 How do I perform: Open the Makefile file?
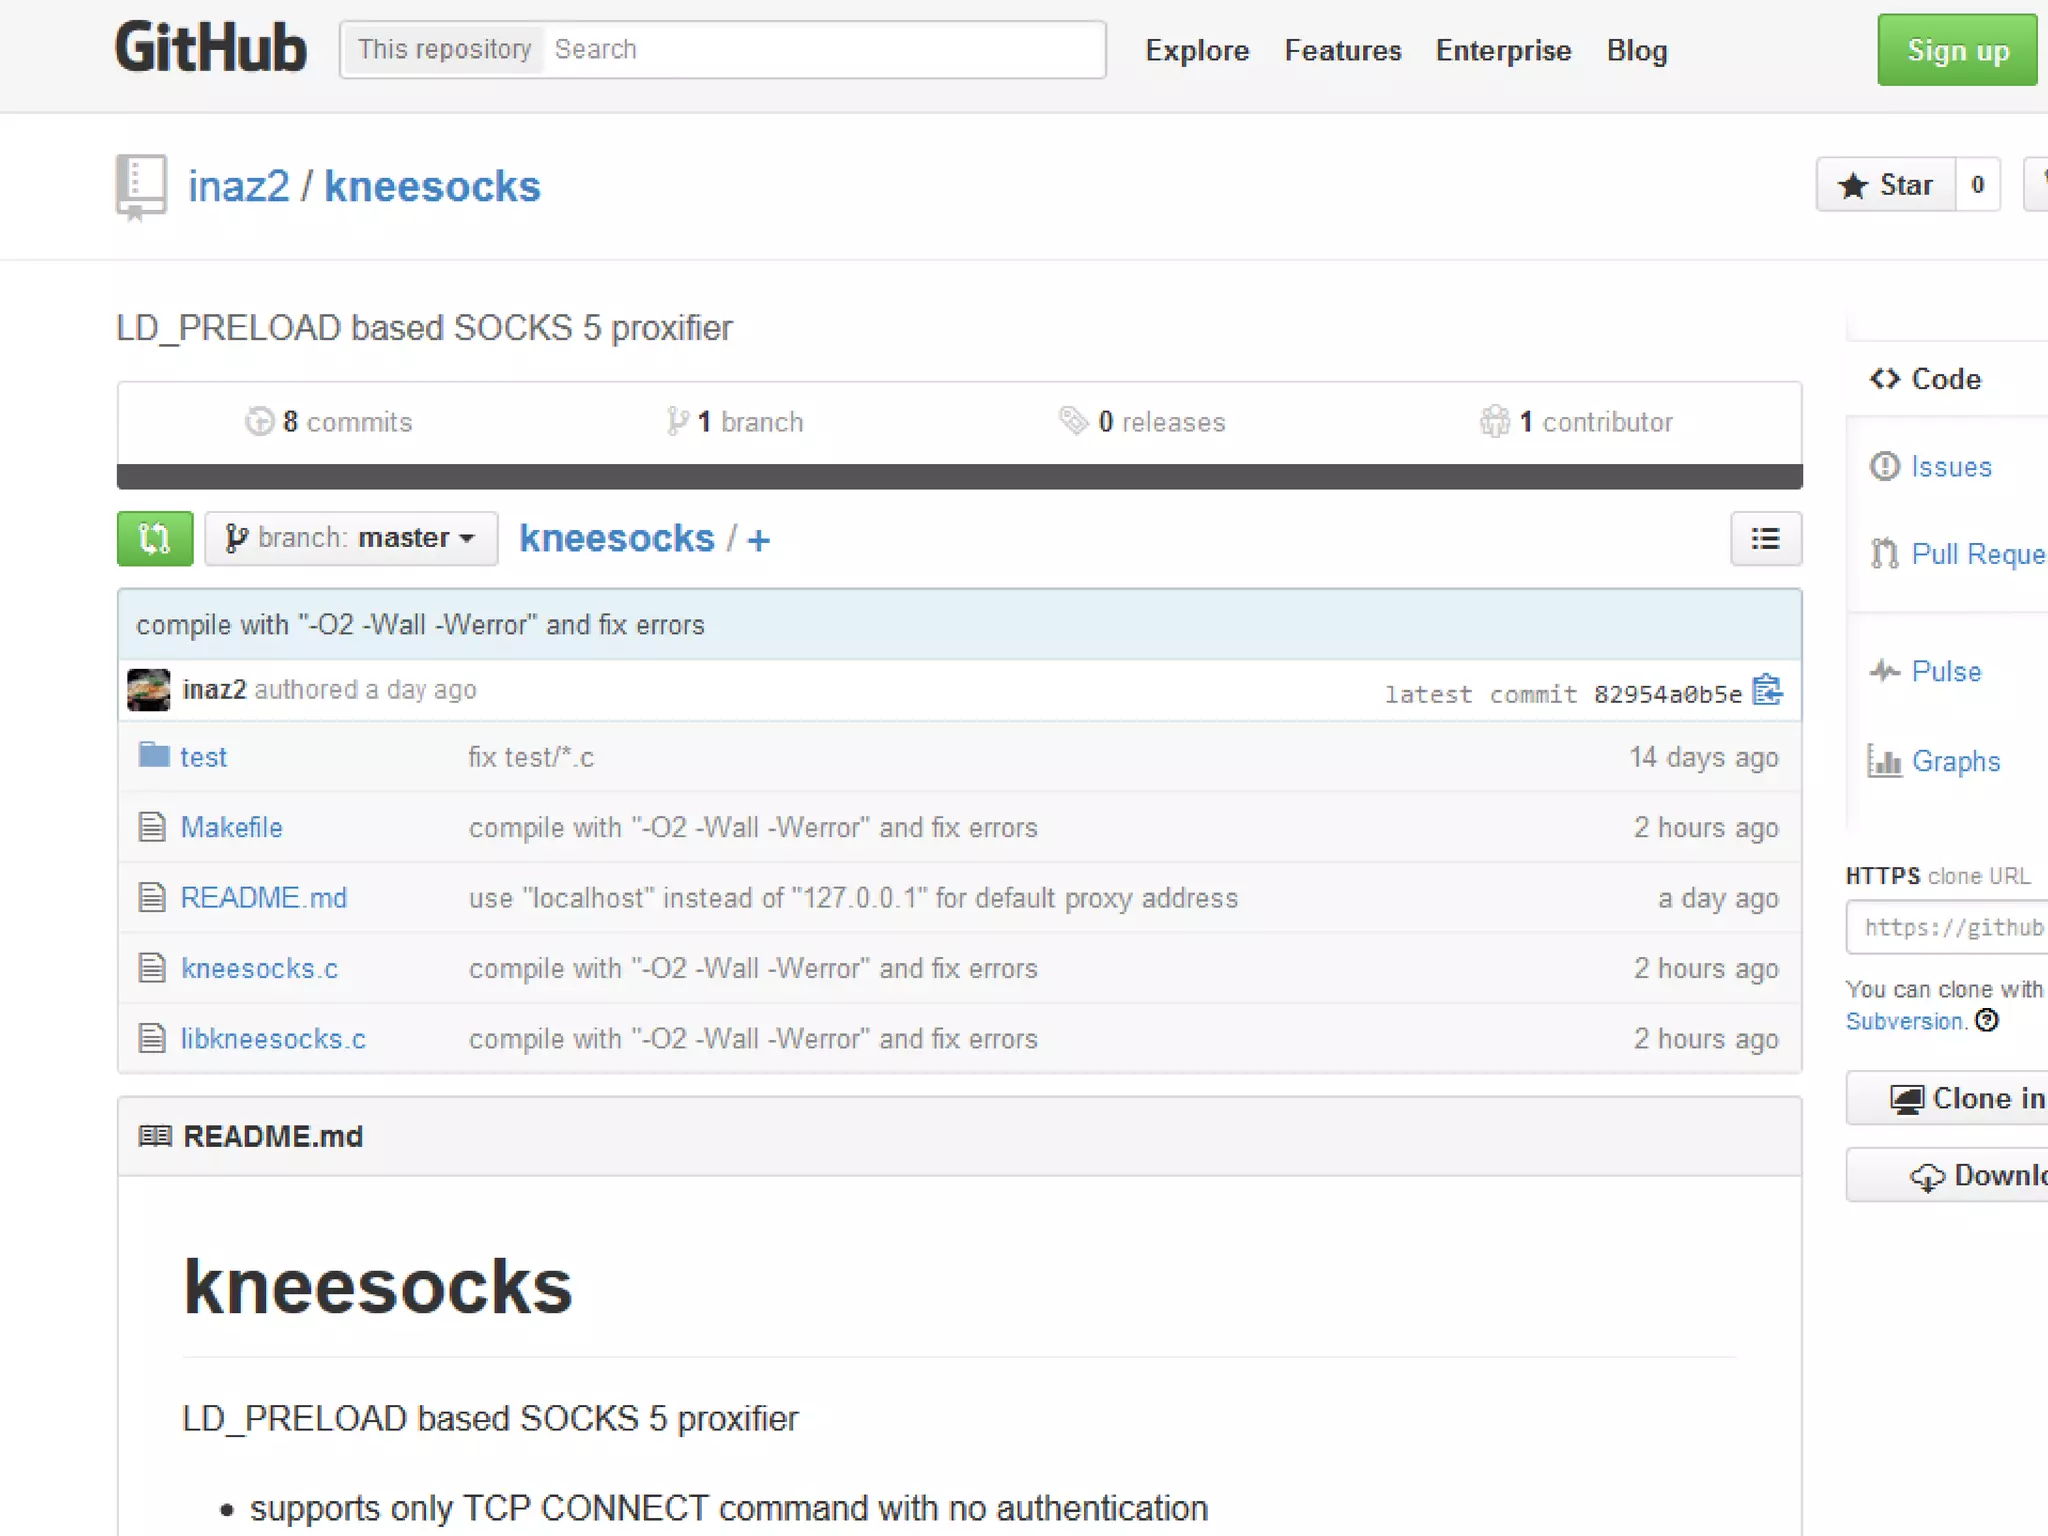[231, 828]
